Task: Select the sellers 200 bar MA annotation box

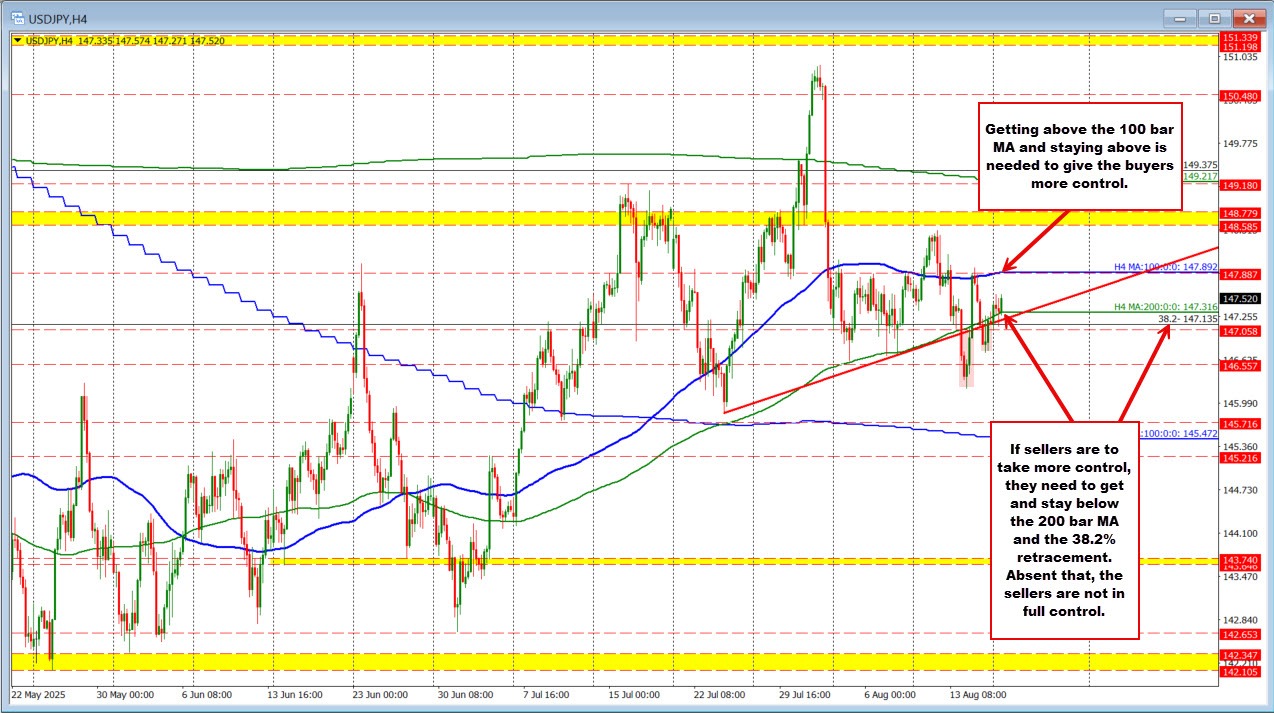Action: point(1065,530)
